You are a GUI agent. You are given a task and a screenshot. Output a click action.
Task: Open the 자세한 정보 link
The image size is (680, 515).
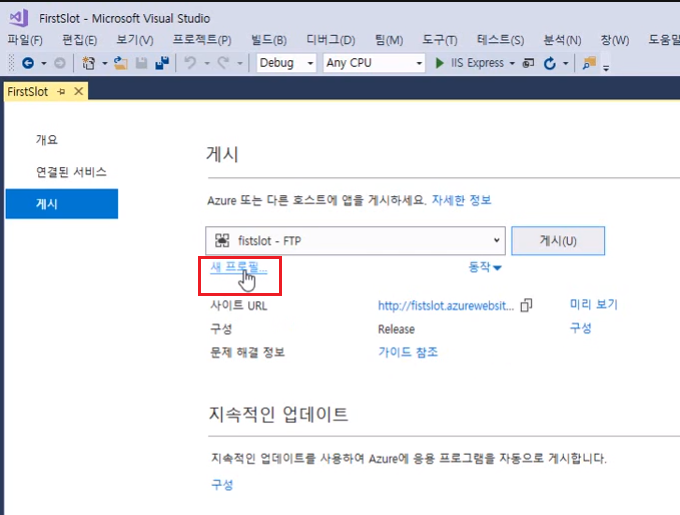(x=461, y=200)
